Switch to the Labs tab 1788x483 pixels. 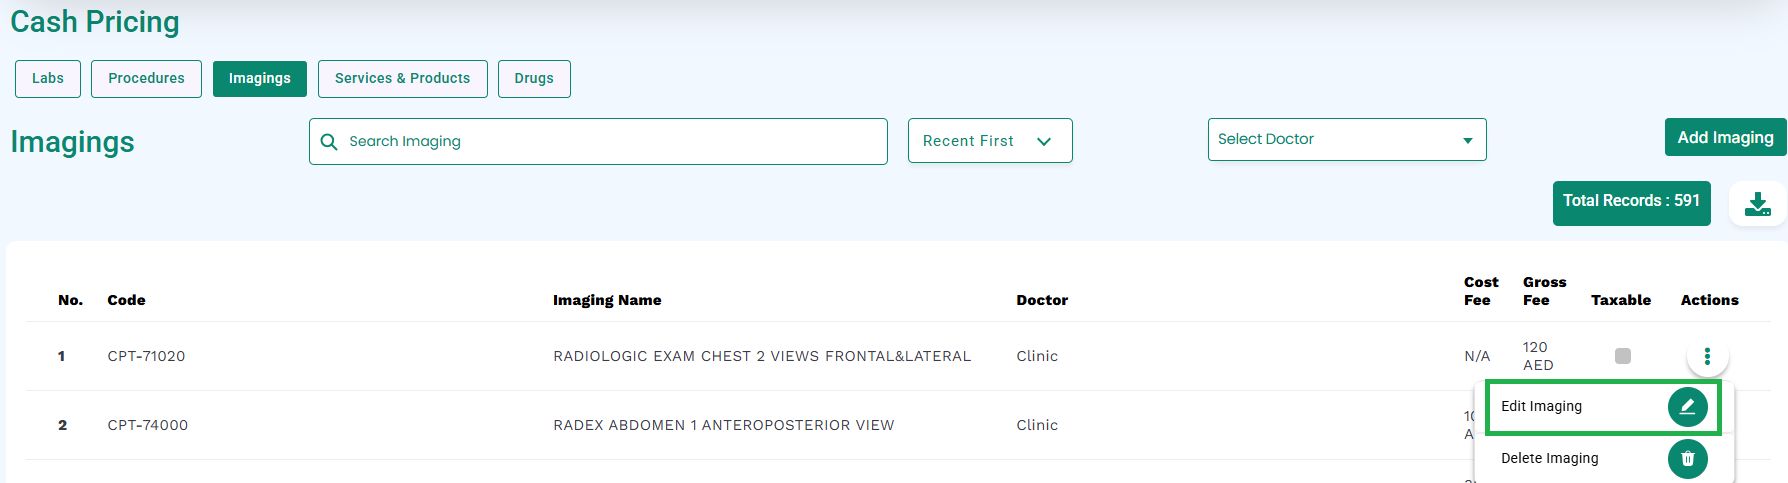[48, 79]
